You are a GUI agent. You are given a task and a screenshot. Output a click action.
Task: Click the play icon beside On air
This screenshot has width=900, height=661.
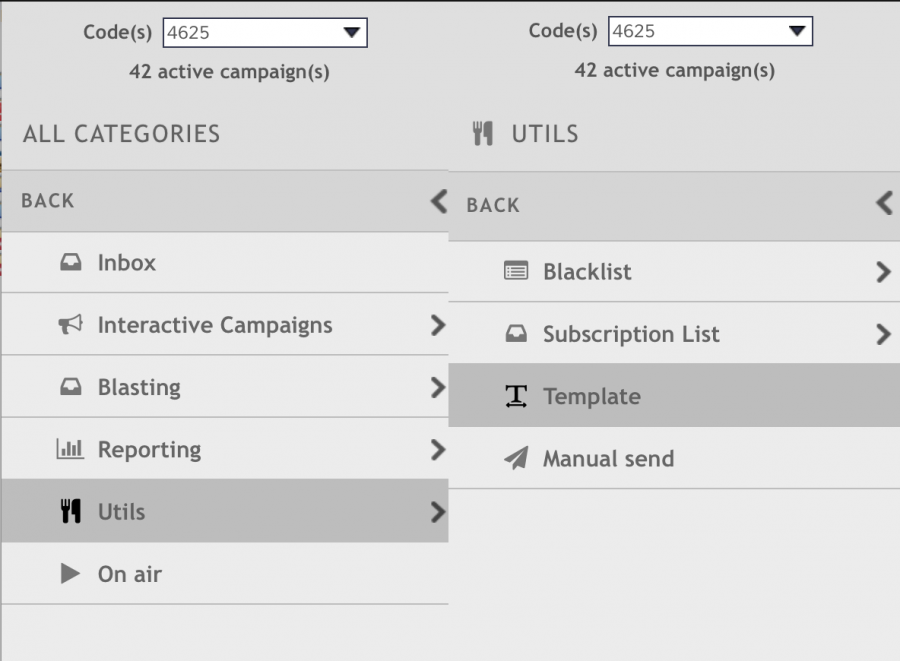coord(70,574)
